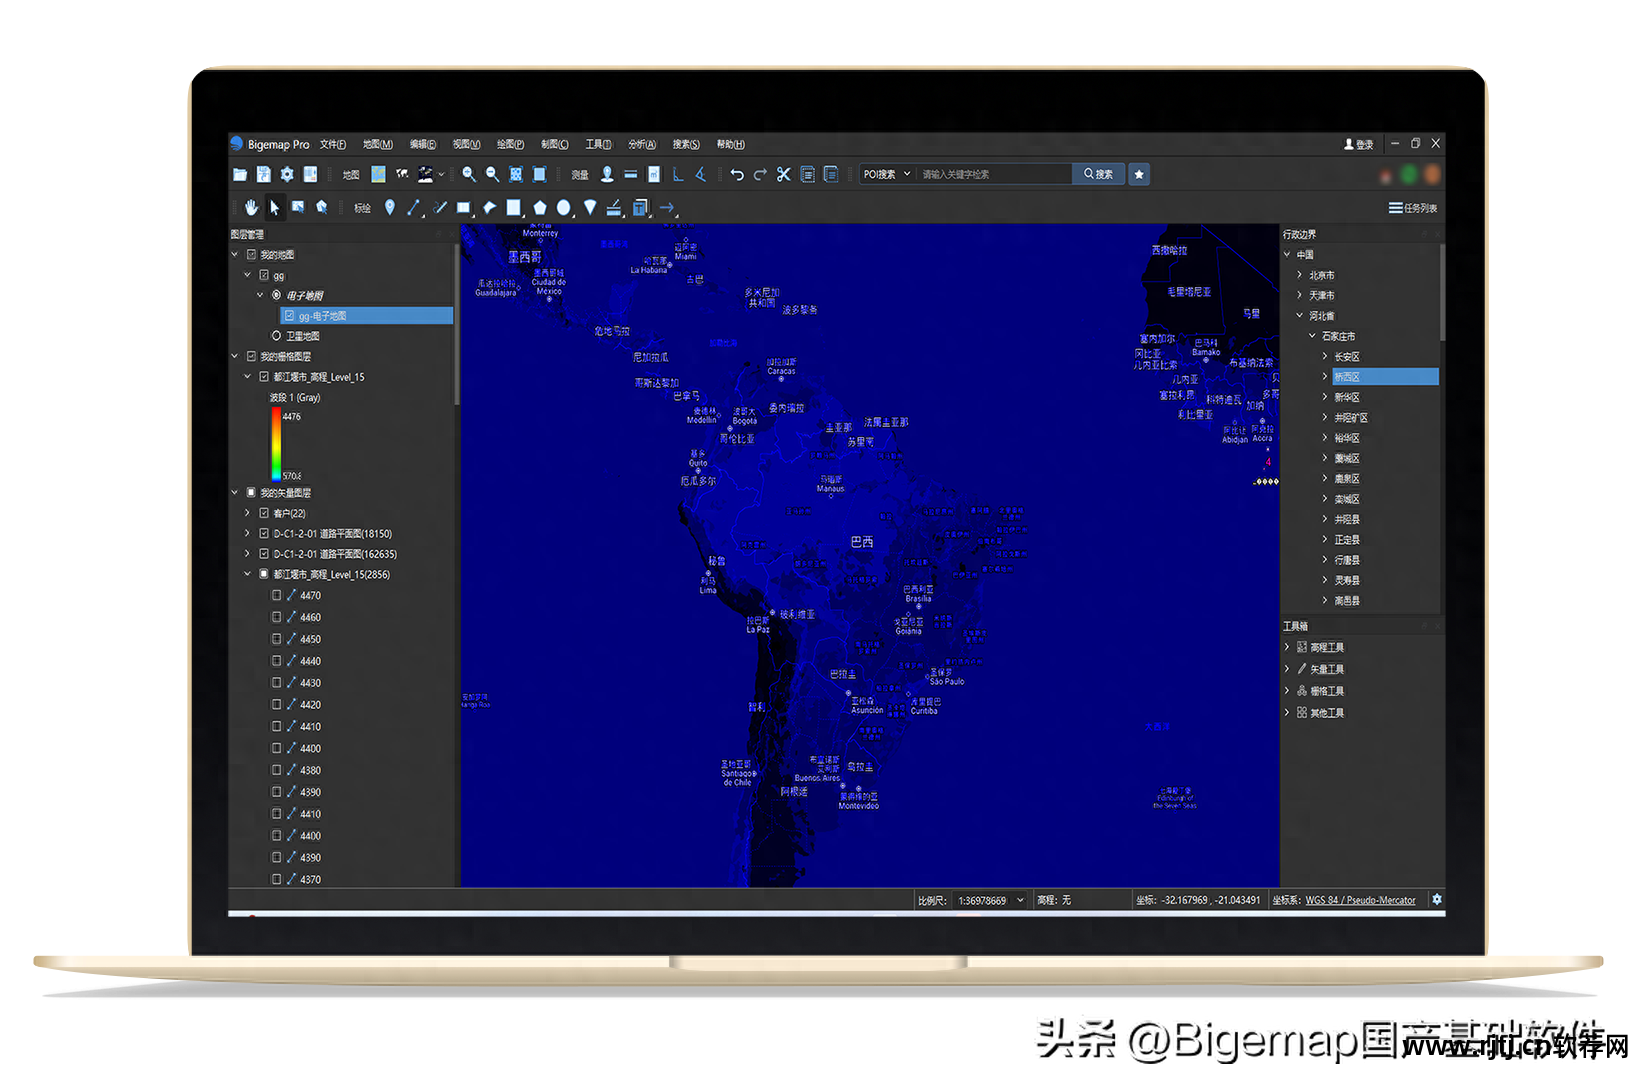
Task: Click the zoom out magnifier icon
Action: [x=492, y=174]
